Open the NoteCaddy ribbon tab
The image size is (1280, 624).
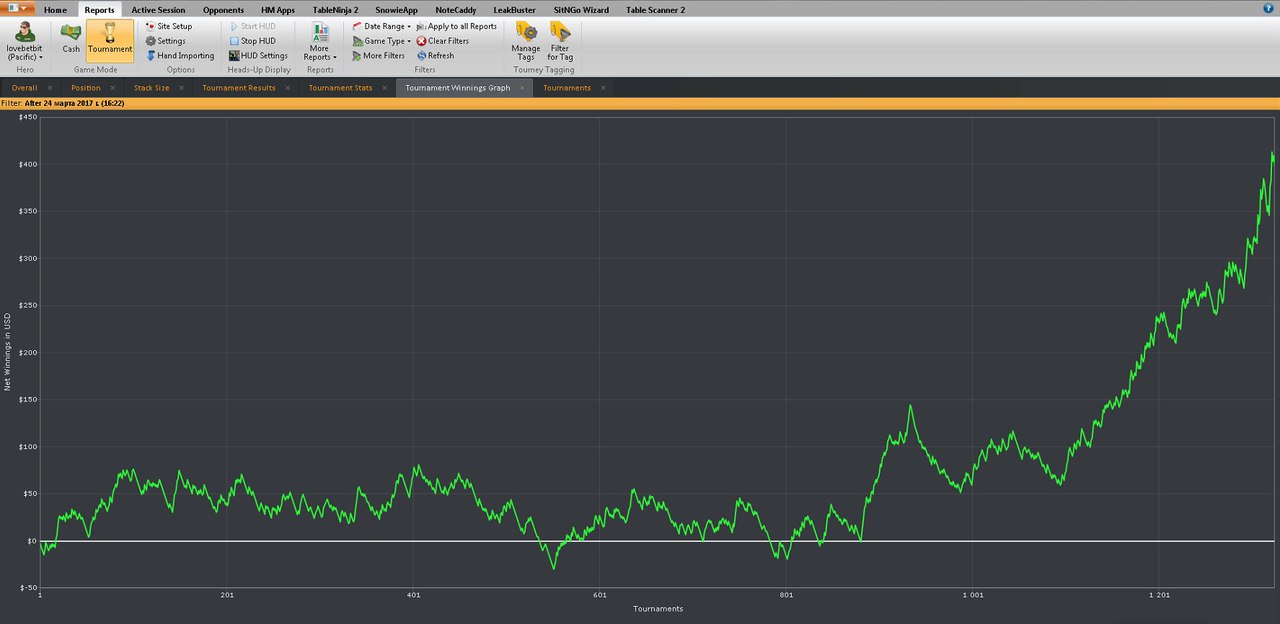click(458, 10)
